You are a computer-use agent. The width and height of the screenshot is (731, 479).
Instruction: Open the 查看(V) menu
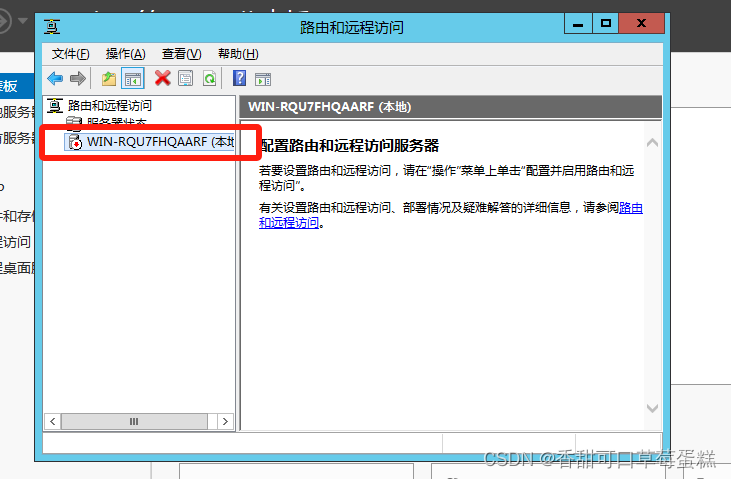181,54
